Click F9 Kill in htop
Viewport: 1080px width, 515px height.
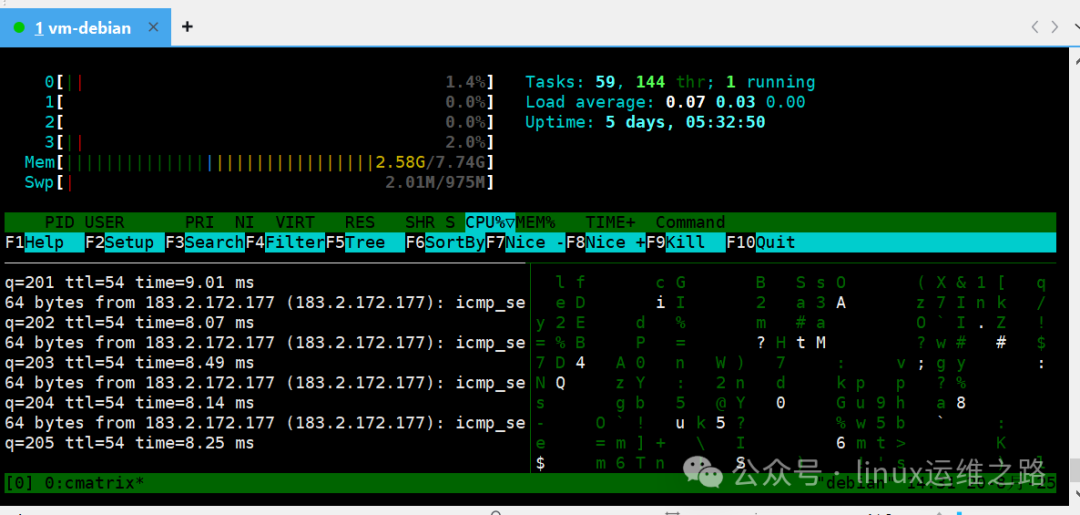tap(685, 242)
